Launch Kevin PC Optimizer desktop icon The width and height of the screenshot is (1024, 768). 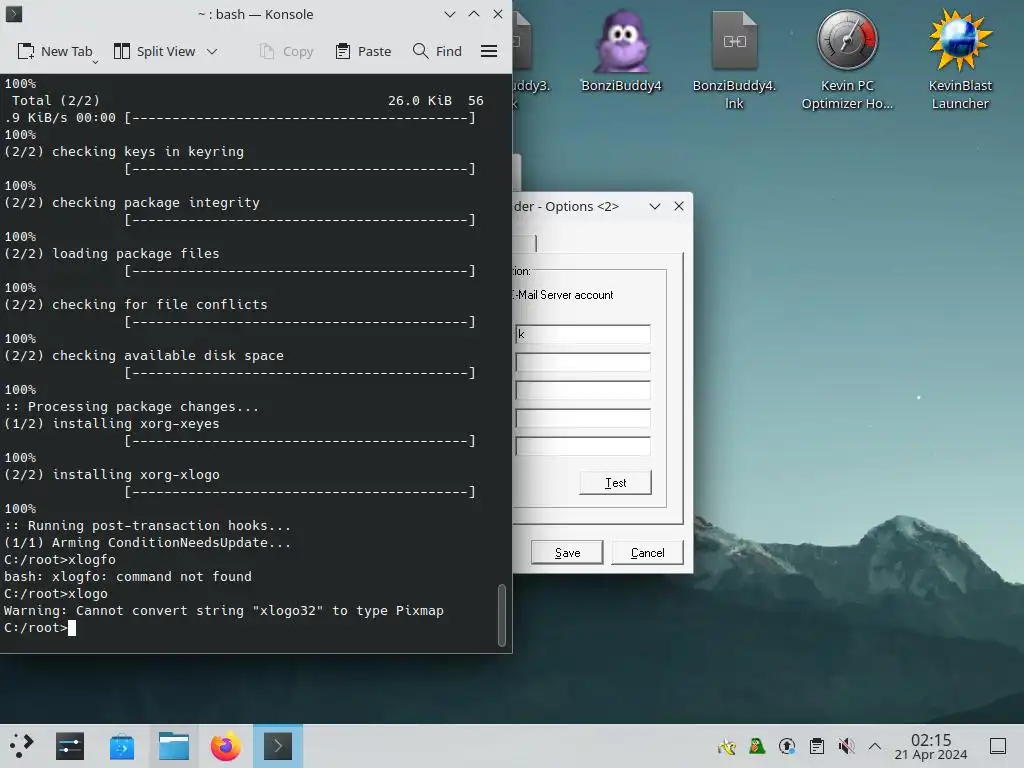pyautogui.click(x=847, y=59)
